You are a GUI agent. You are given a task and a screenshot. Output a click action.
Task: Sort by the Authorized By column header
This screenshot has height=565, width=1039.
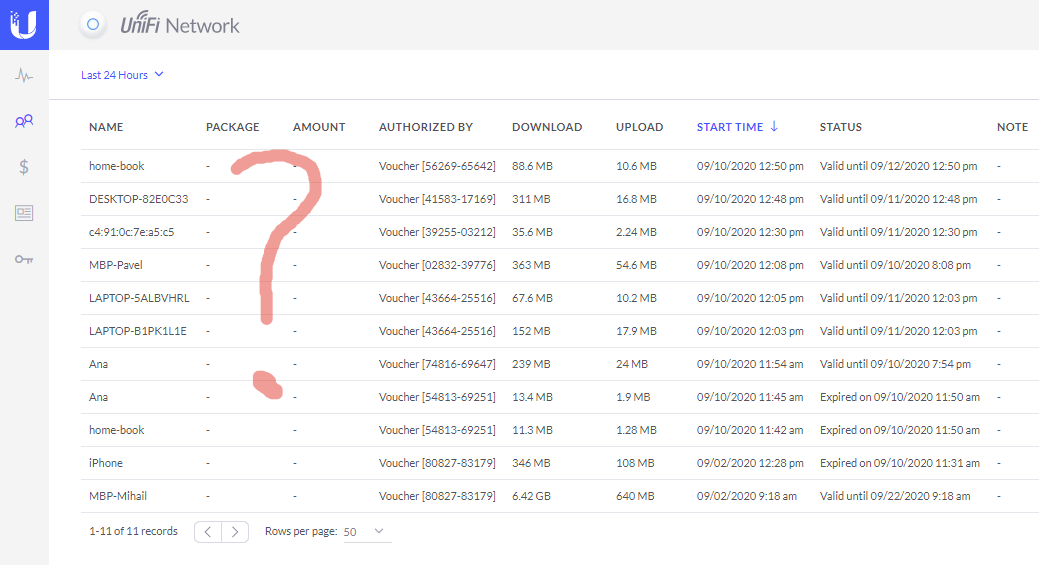point(425,127)
